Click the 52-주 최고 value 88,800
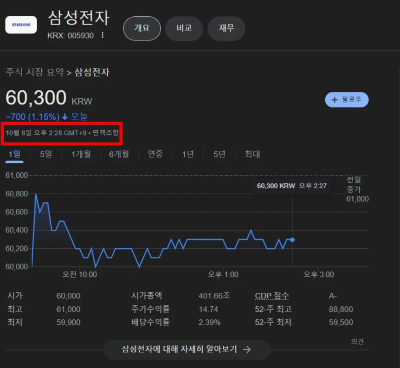Image resolution: width=400 pixels, height=368 pixels. (341, 309)
